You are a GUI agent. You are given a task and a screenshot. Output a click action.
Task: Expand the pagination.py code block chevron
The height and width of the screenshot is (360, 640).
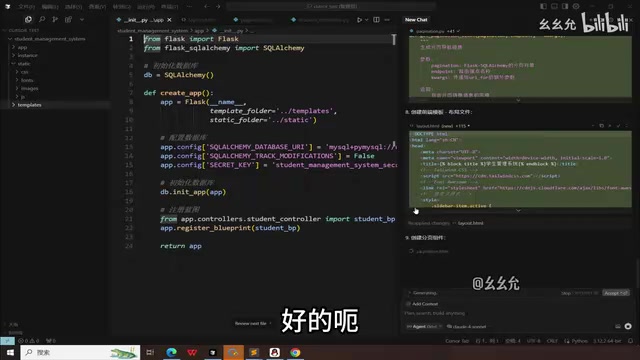(518, 100)
